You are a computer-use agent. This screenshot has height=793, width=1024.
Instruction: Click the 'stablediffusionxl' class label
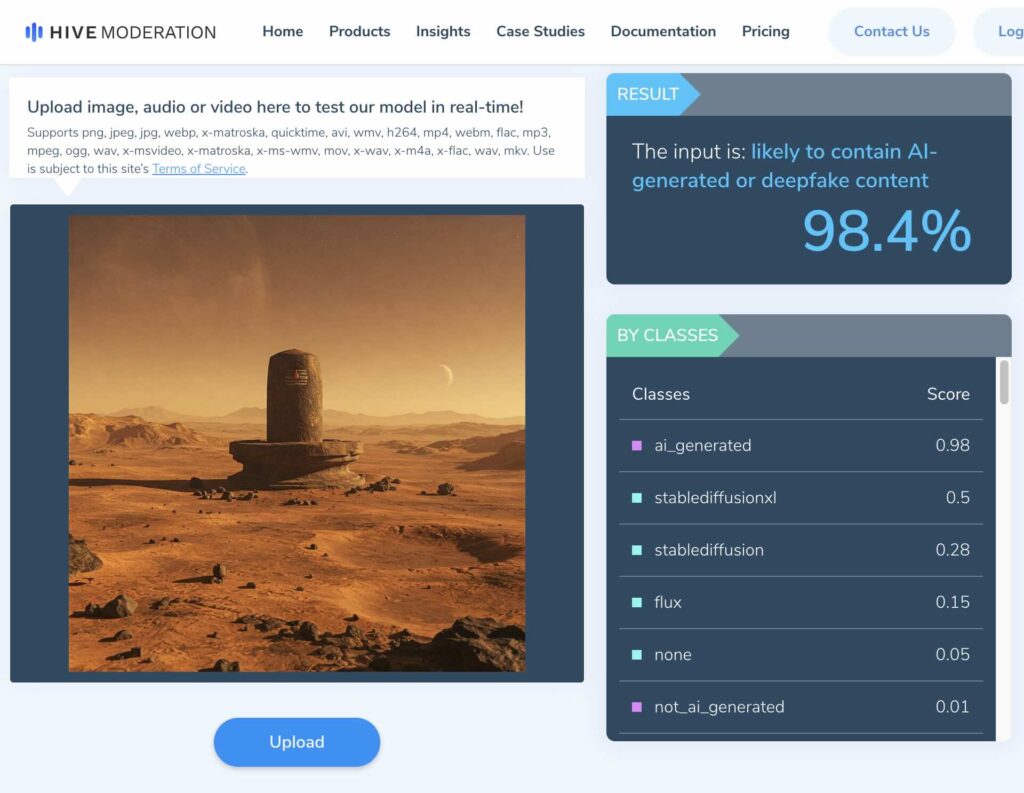[x=715, y=498]
